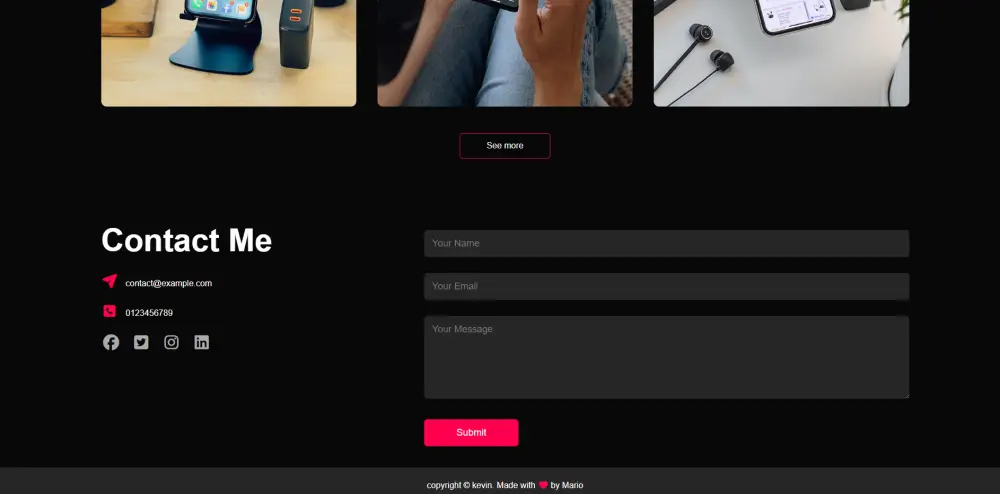Click the phone number 0123456789
1000x494 pixels.
click(x=149, y=313)
